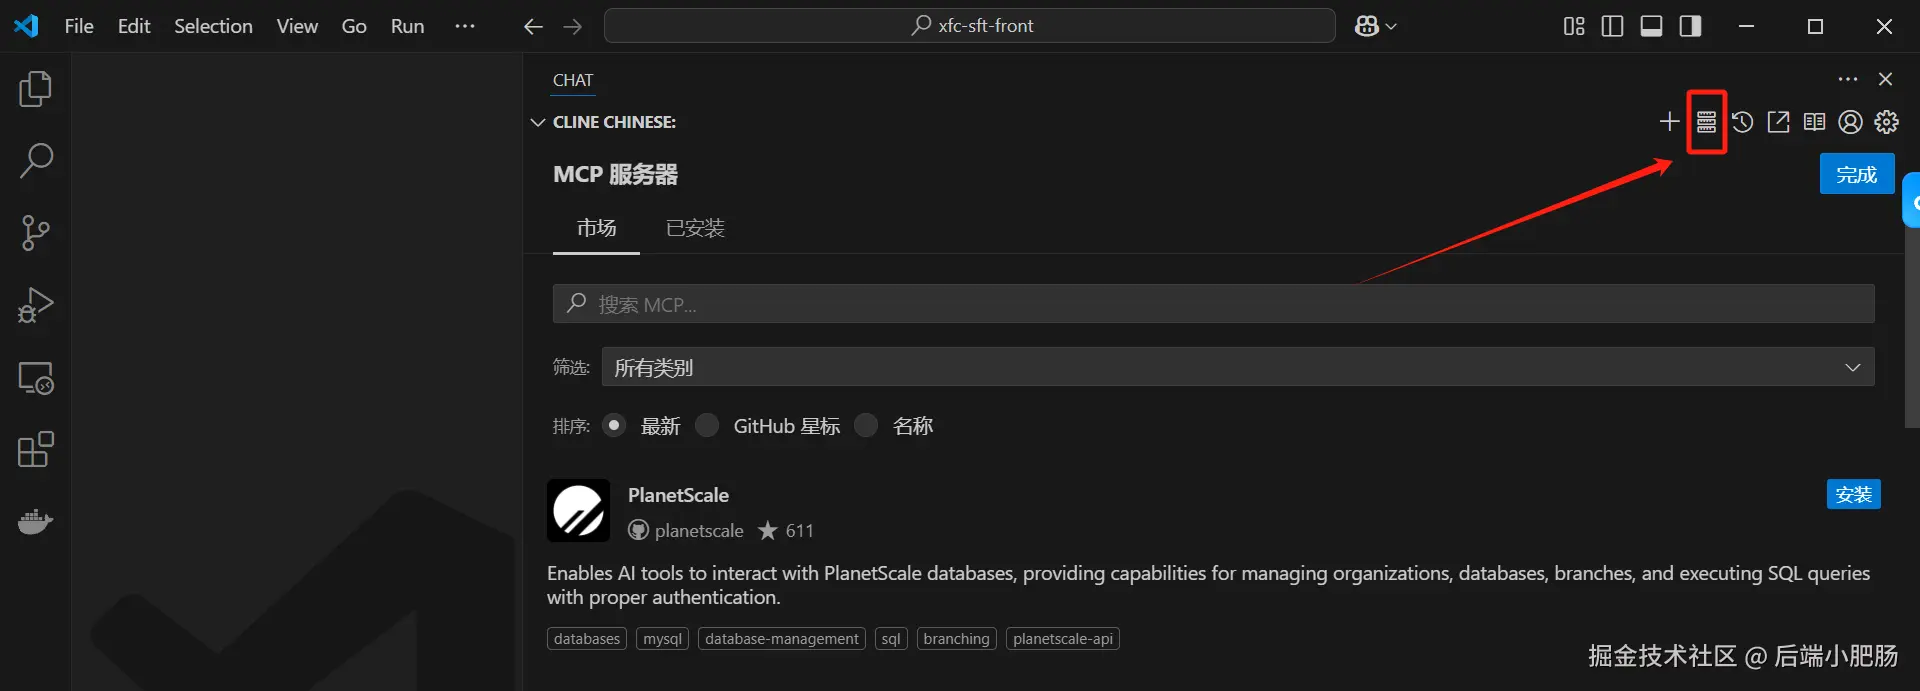Viewport: 1920px width, 691px height.
Task: Open the File menu
Action: 79,26
